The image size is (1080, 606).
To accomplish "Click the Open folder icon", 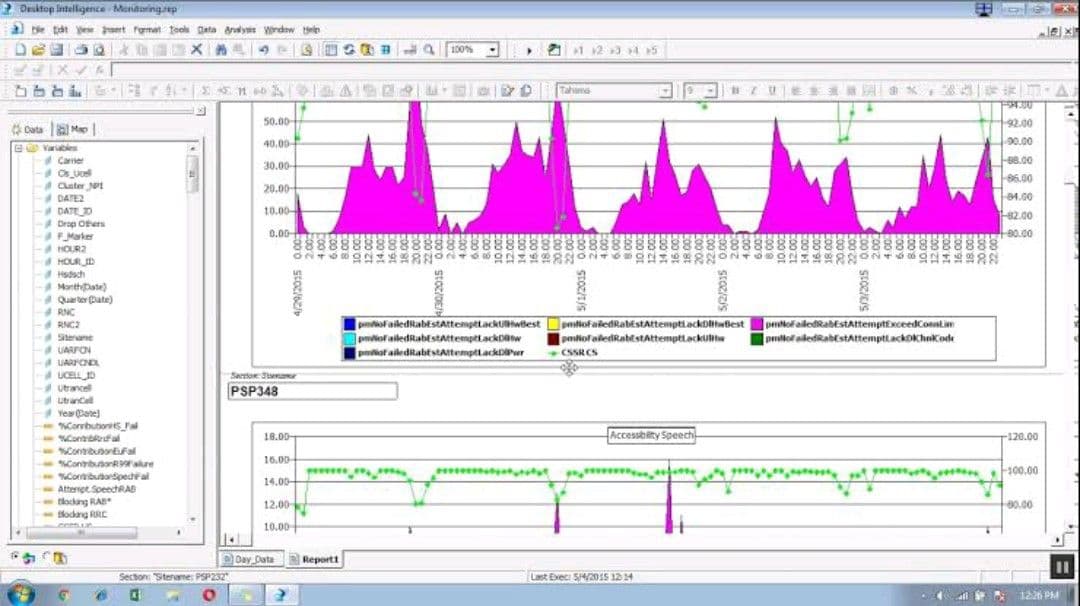I will (38, 49).
